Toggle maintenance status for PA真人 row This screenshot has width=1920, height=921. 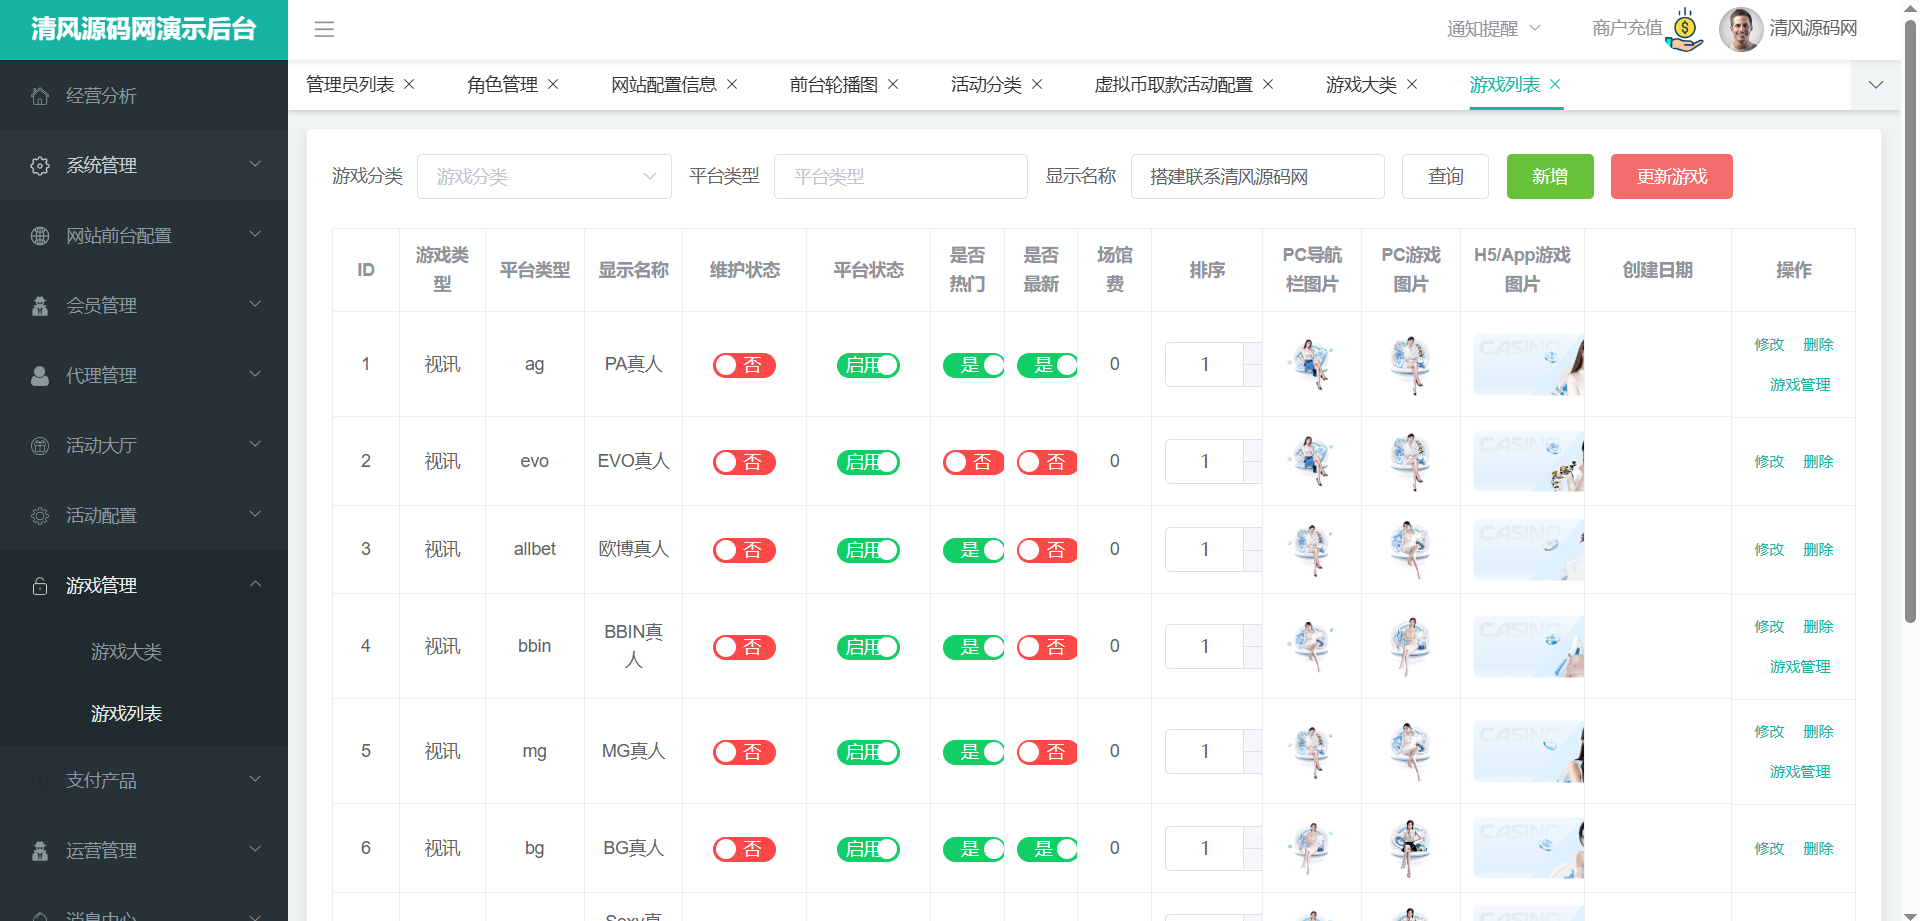click(x=744, y=366)
